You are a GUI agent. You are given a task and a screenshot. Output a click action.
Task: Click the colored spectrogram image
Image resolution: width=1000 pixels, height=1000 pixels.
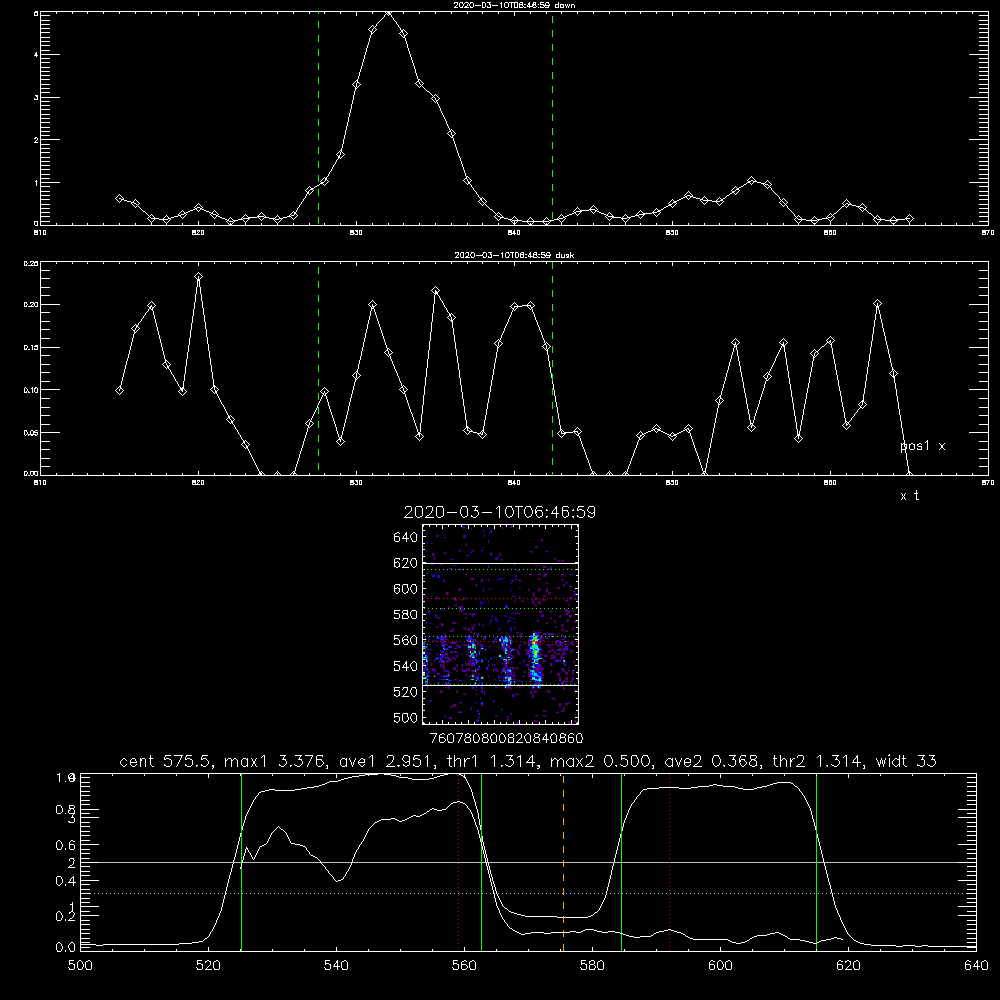point(500,624)
